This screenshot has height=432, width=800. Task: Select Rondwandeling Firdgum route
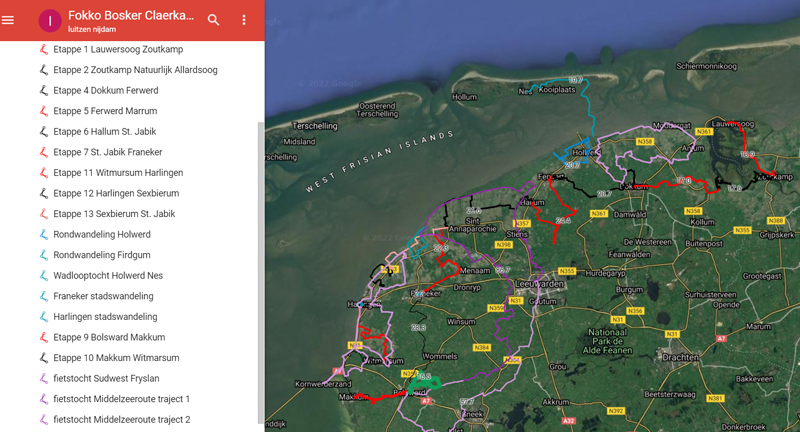click(102, 255)
